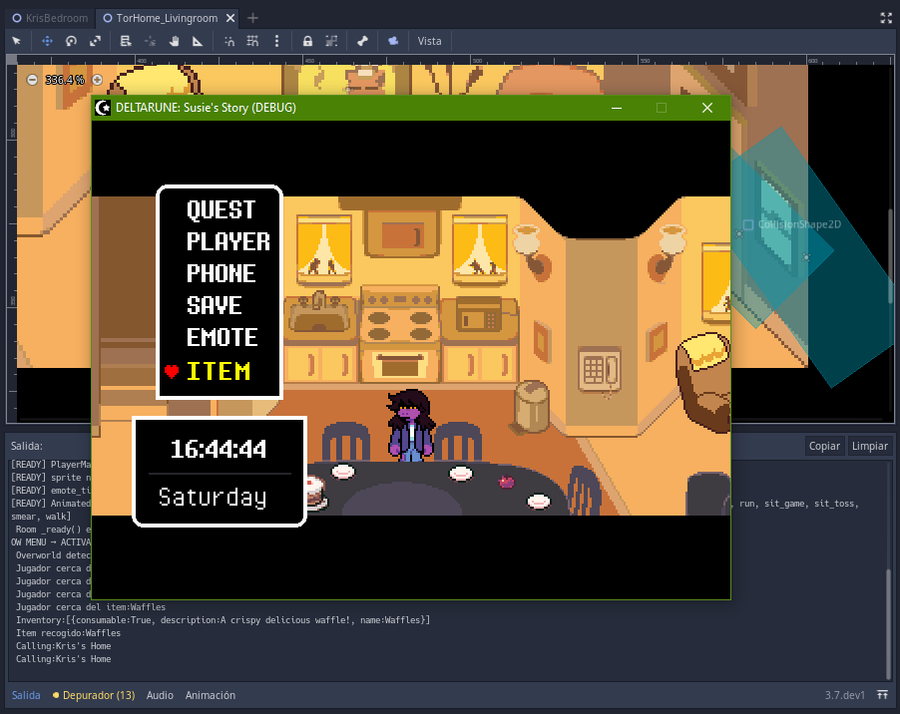Close the DELTARUNE game window
Image resolution: width=900 pixels, height=714 pixels.
[707, 108]
